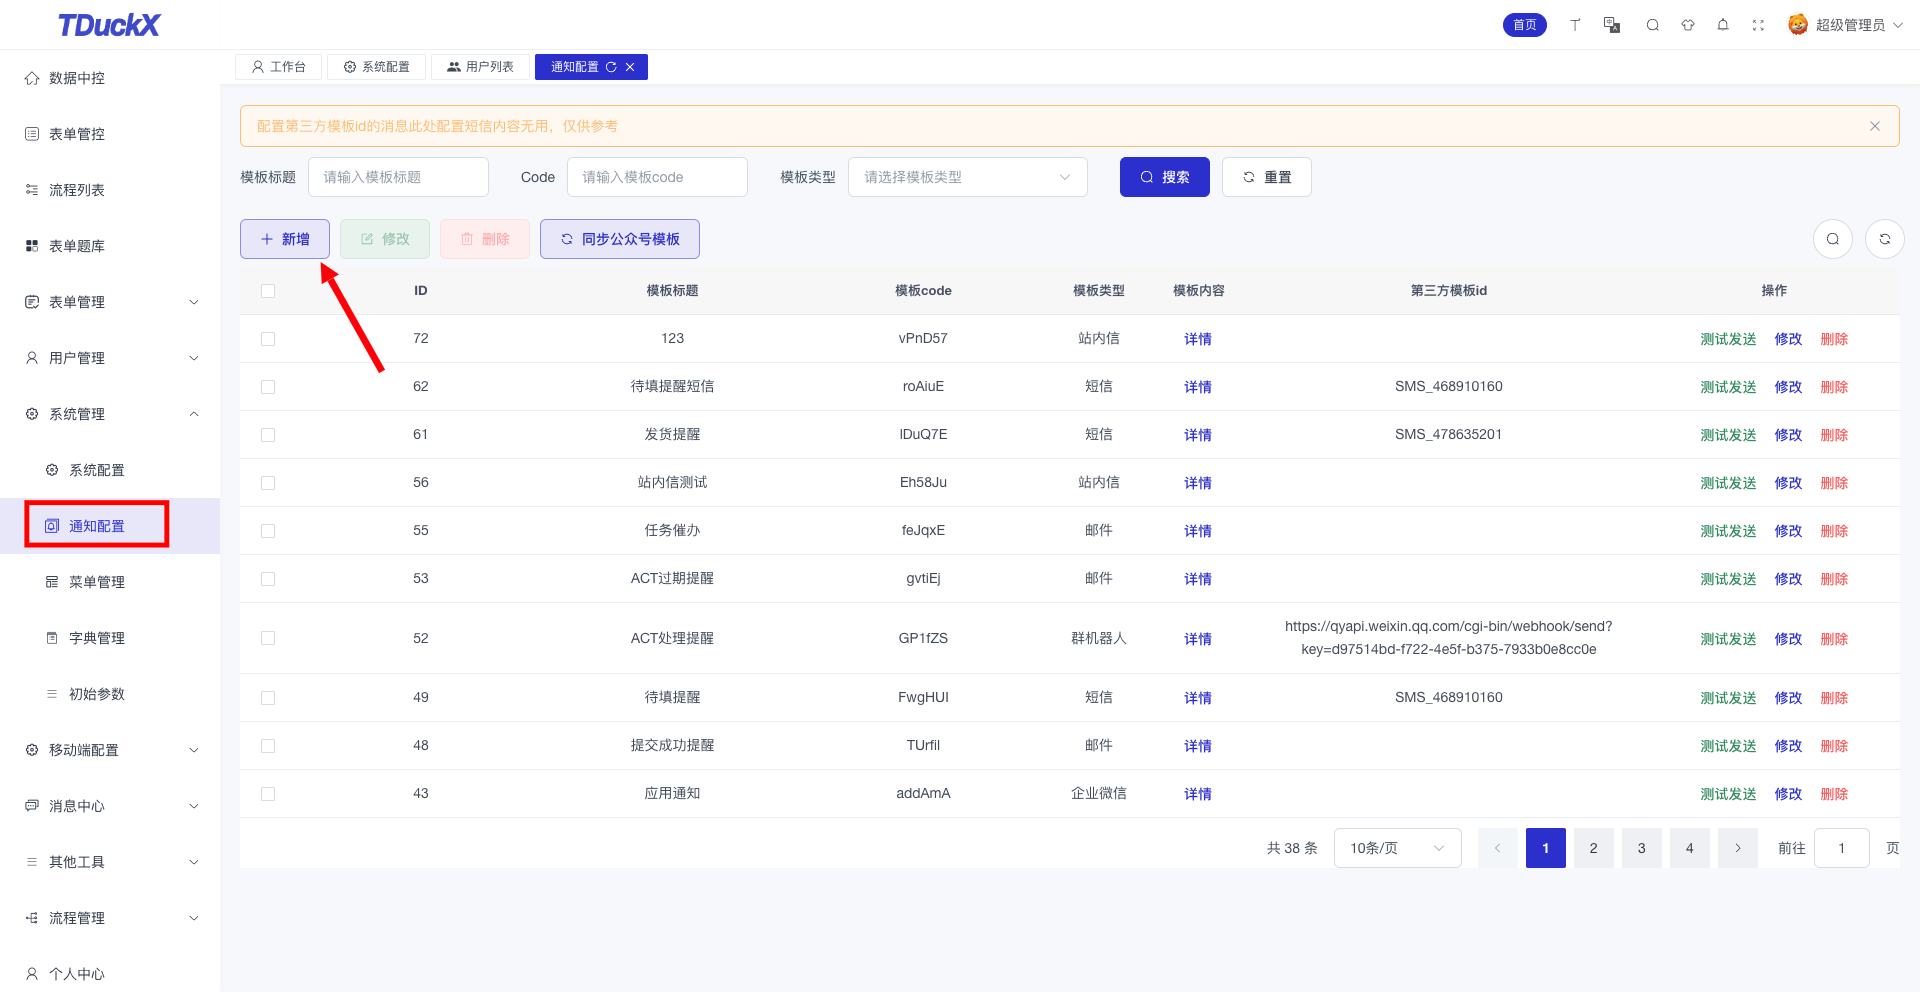Click the admin avatar picture

1798,25
